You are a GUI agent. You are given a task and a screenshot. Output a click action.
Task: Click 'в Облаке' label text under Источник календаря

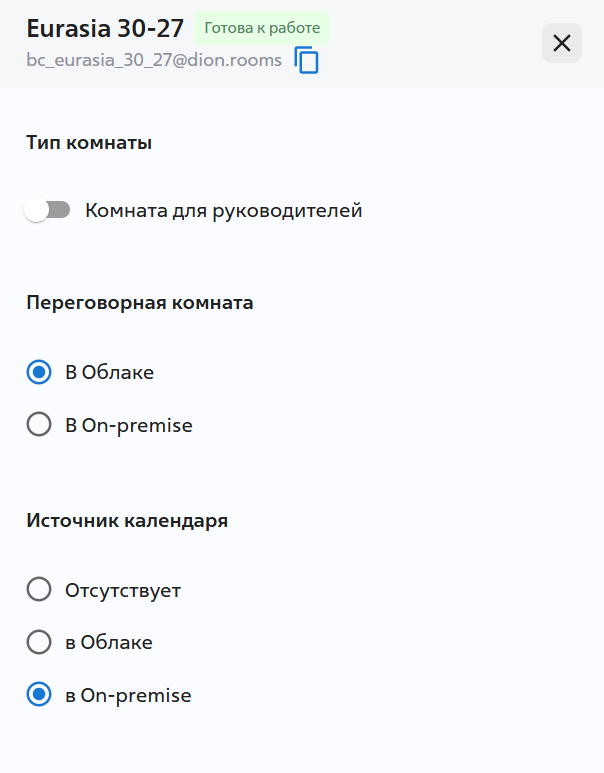(109, 642)
